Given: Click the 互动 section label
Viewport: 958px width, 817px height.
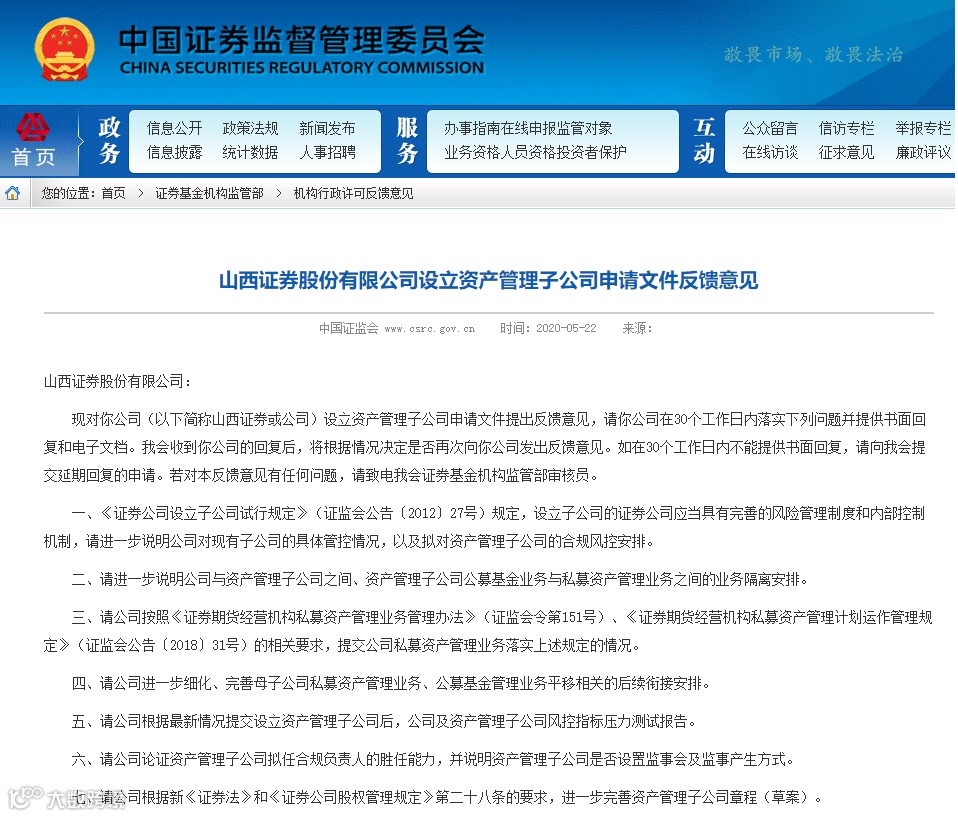Looking at the screenshot, I should click(x=704, y=141).
